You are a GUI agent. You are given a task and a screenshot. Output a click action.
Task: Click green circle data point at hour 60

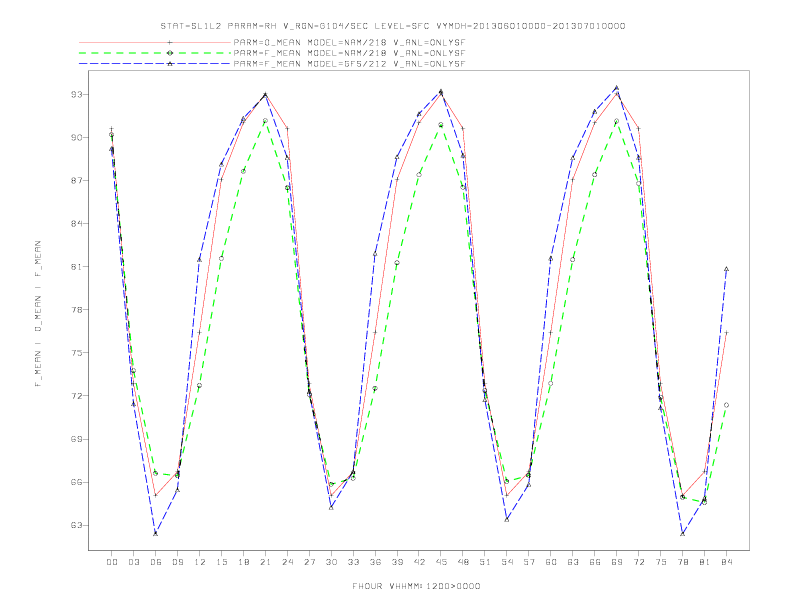tap(551, 384)
